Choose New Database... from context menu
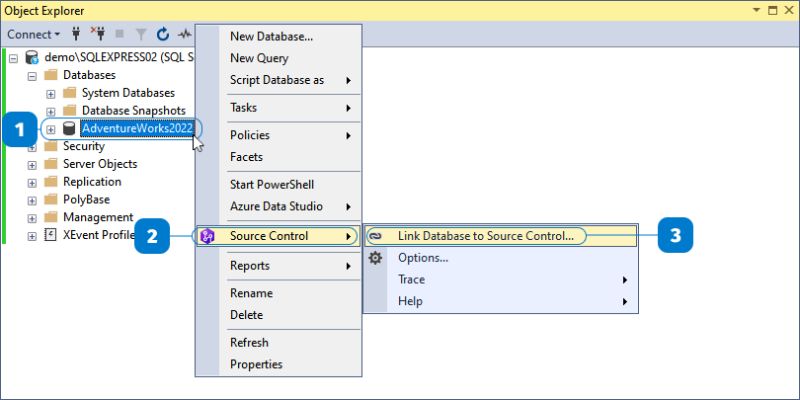The height and width of the screenshot is (400, 800). coord(279,36)
